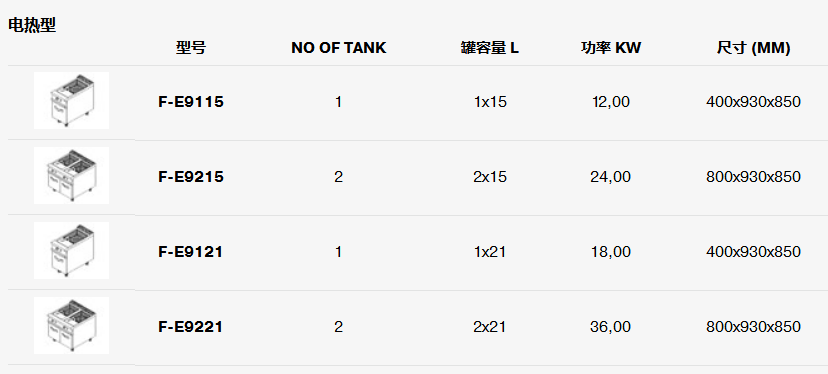Open the F-E9115 fryer product thumbnail

[71, 100]
